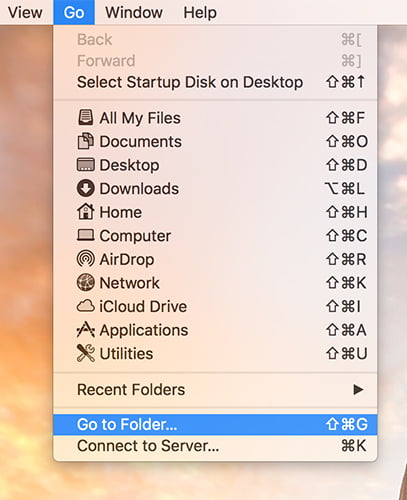Expand the Recent Folders submenu arrow
Image resolution: width=407 pixels, height=500 pixels.
[x=358, y=389]
